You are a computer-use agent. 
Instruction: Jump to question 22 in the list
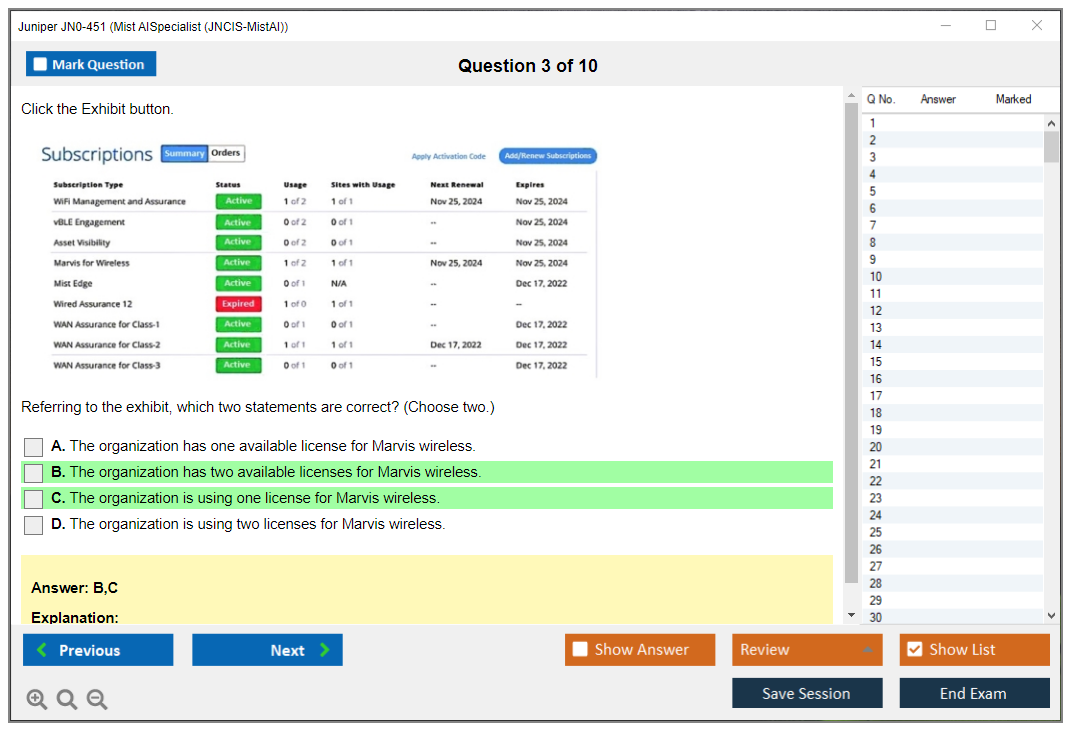pos(876,481)
